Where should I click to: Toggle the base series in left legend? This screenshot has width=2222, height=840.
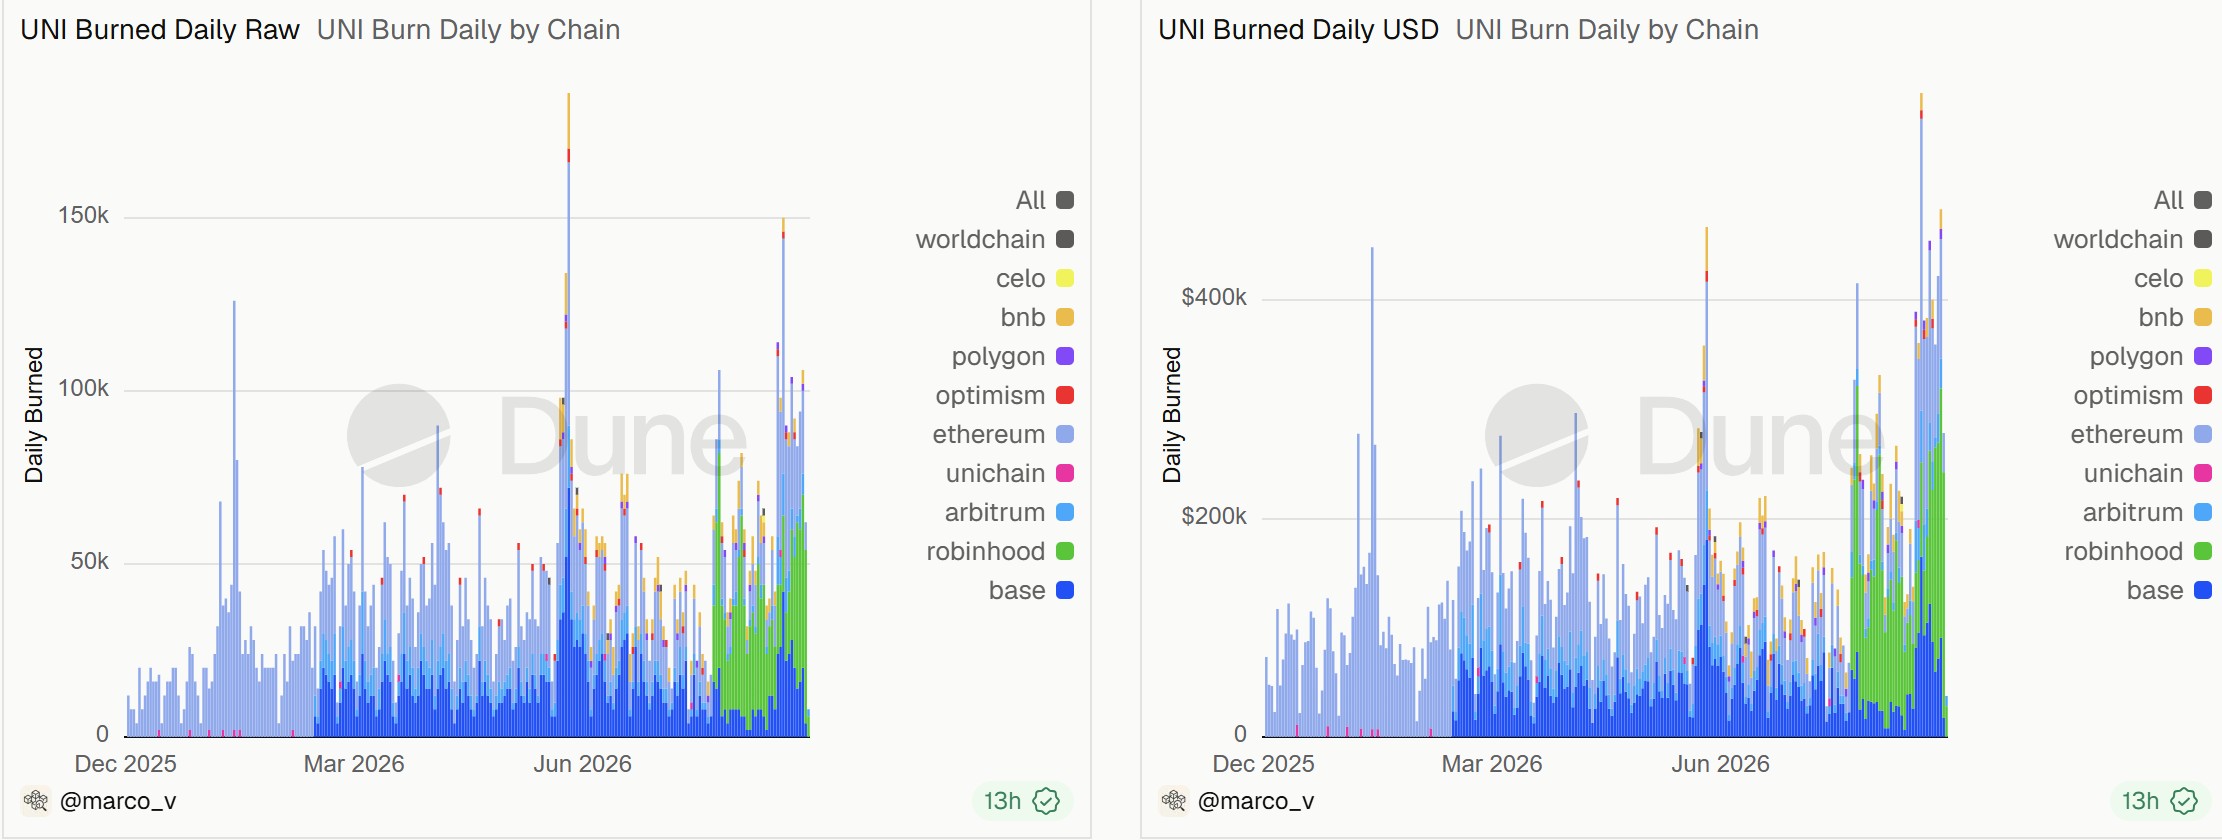(x=1030, y=591)
